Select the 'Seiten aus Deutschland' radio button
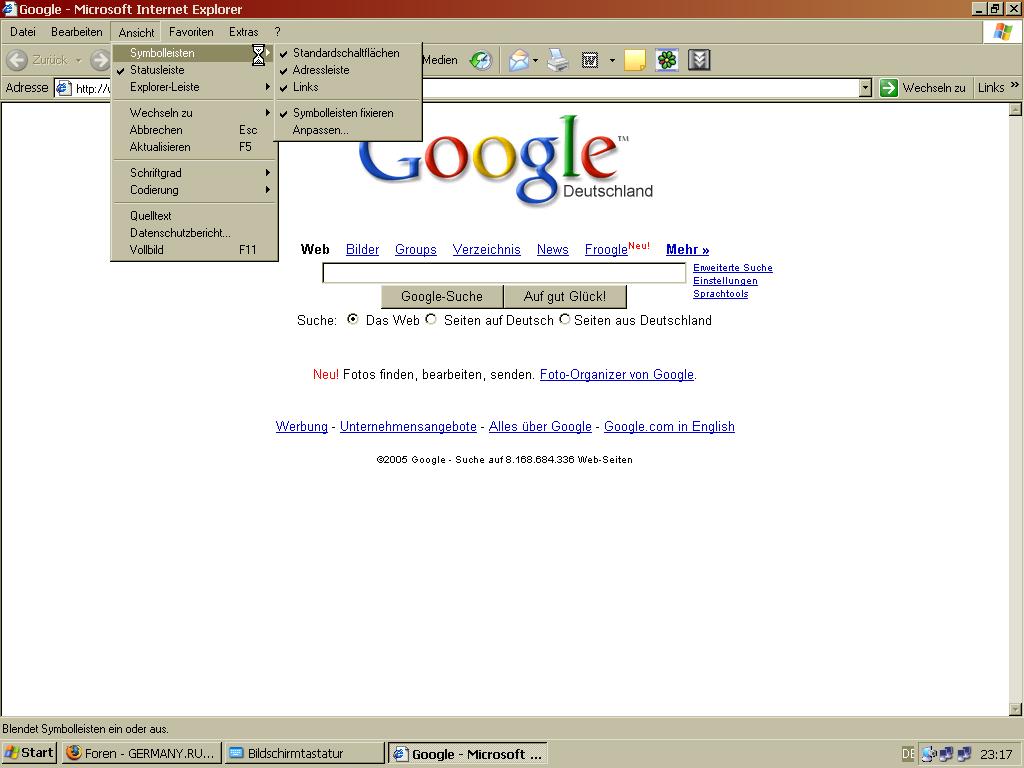1024x768 pixels. (x=565, y=320)
